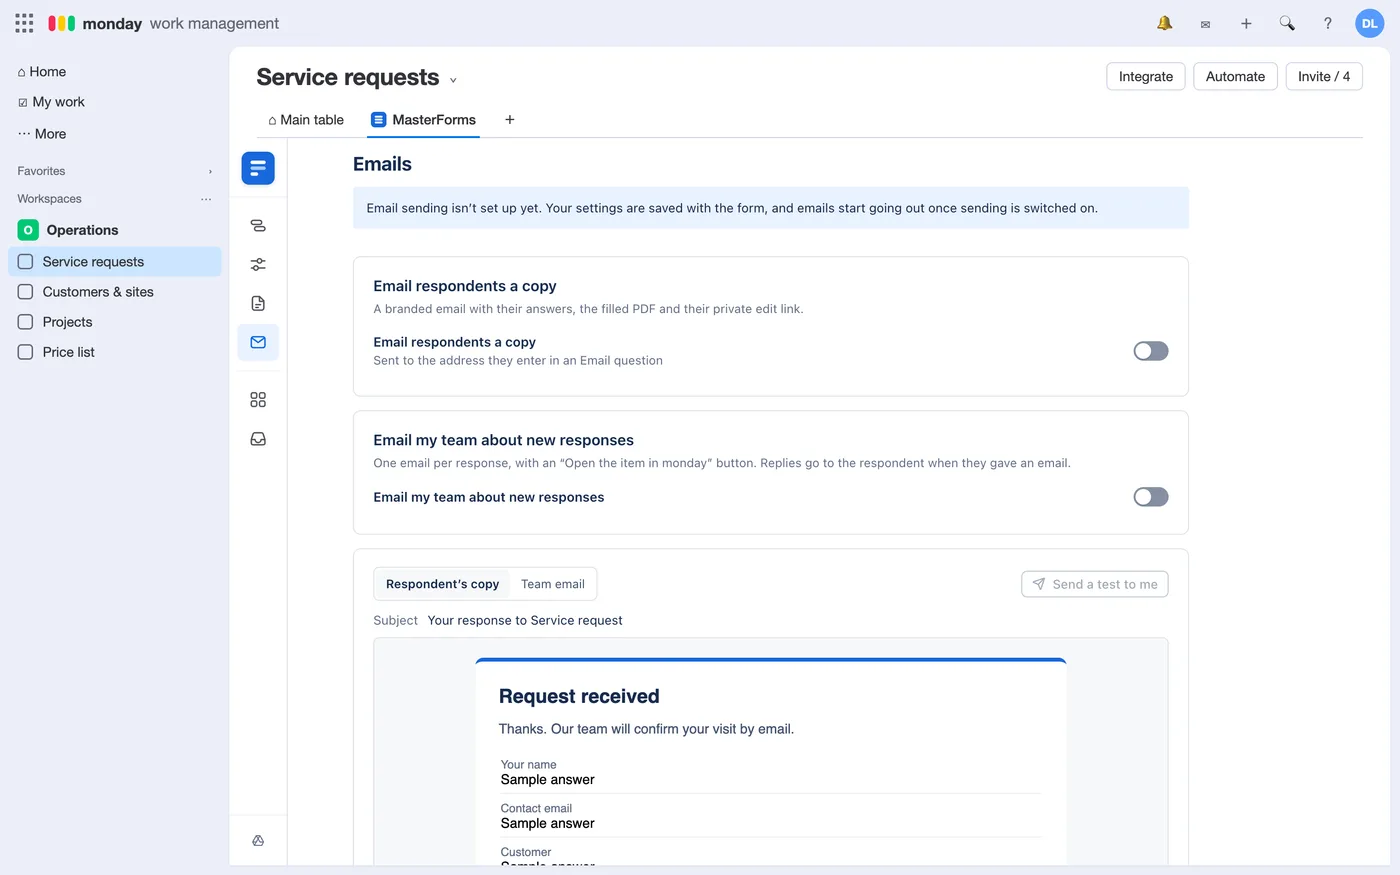Tick the Customers & sites board icon
The image size is (1400, 875).
26,292
